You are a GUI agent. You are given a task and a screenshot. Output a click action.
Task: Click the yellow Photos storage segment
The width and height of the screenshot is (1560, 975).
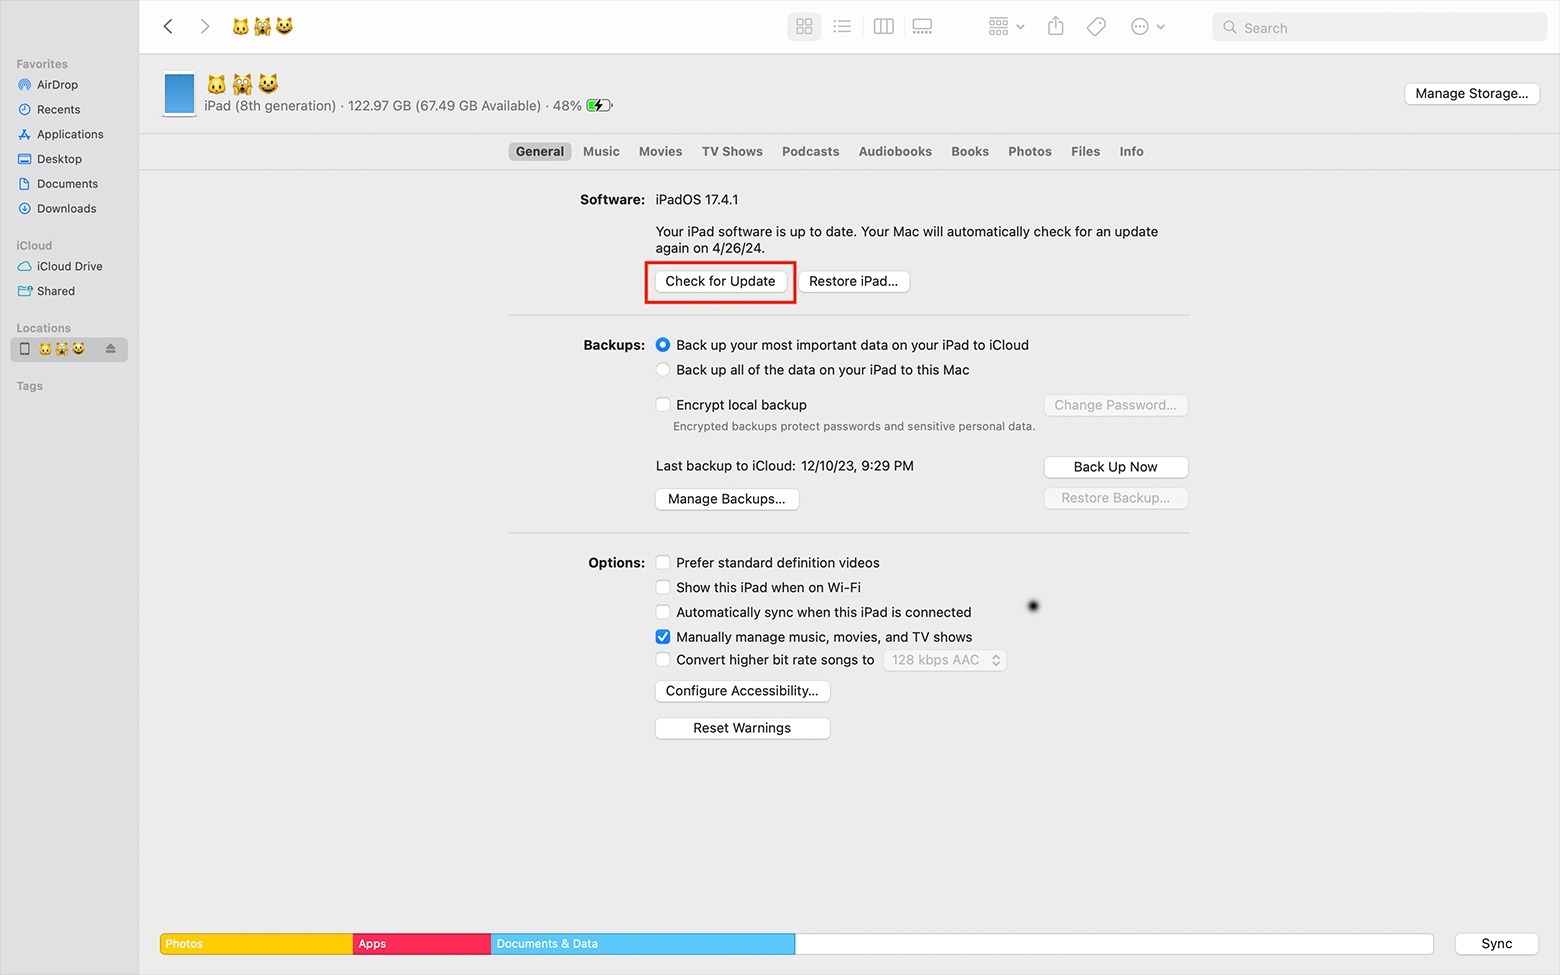point(255,943)
